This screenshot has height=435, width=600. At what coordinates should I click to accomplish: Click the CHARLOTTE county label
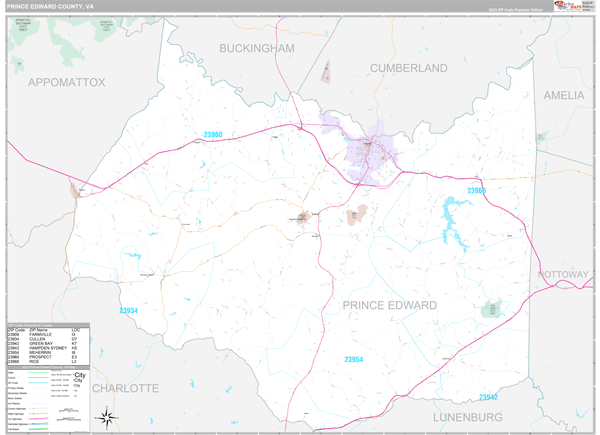126,388
